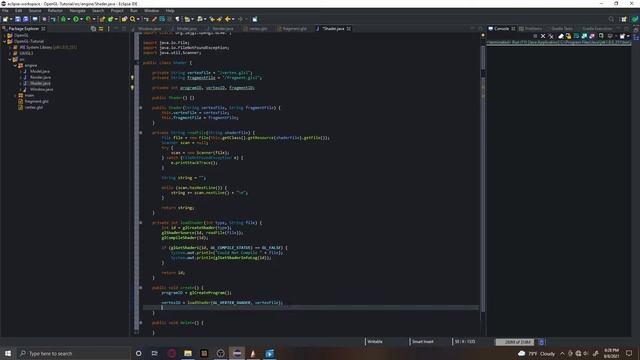Select fragment.glsl in Package Explorer

36,101
